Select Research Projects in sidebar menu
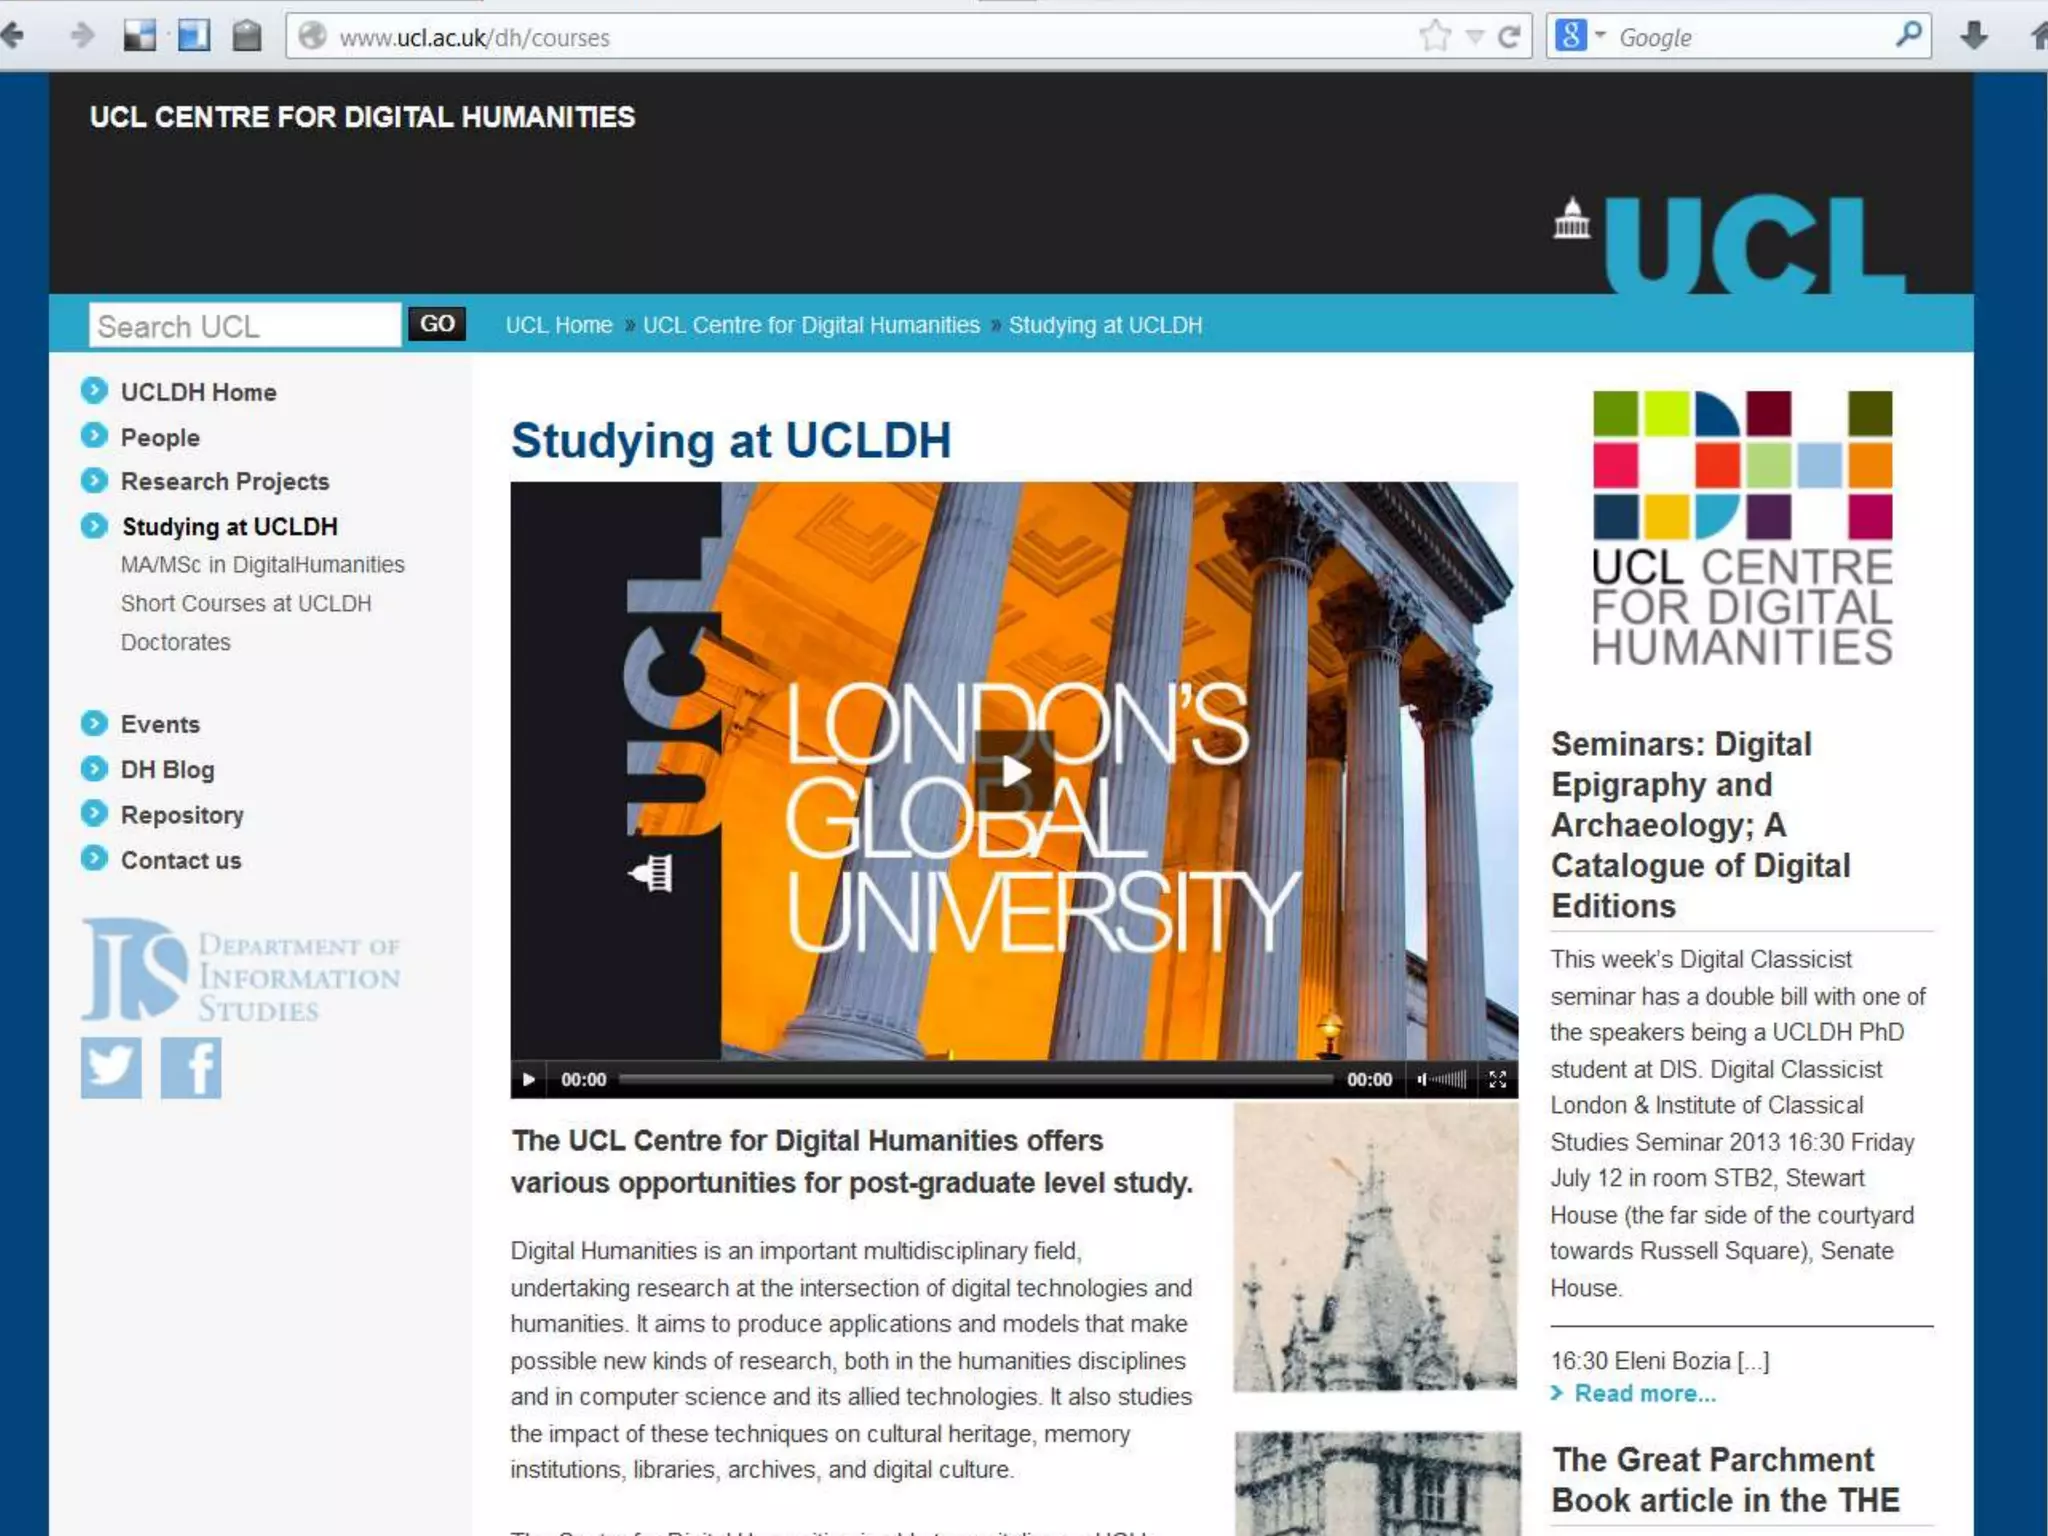The image size is (2048, 1536). point(224,481)
